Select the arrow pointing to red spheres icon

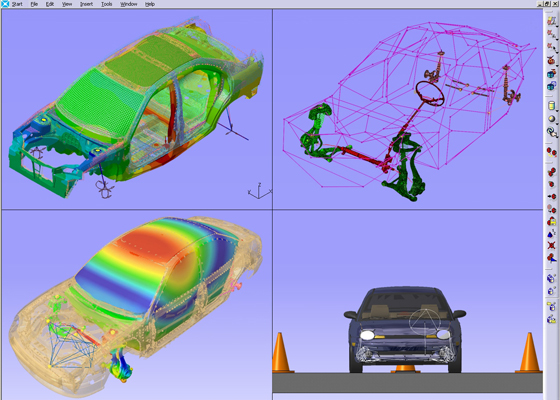point(552,196)
